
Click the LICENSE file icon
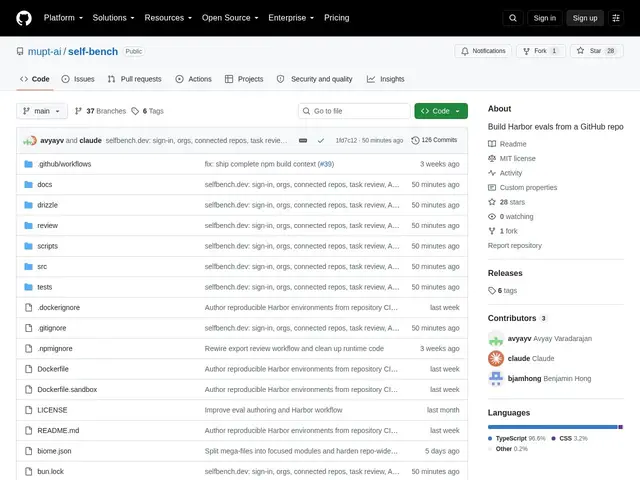coord(28,410)
